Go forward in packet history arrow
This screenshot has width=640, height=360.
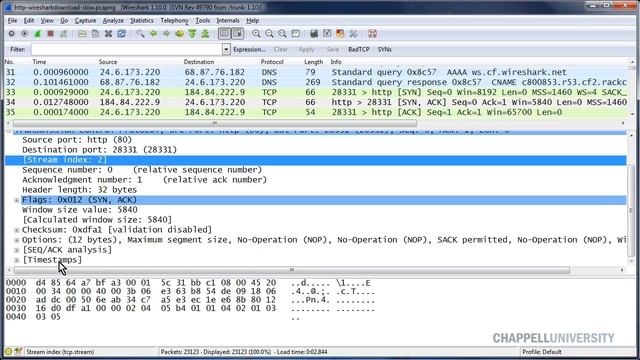click(x=166, y=34)
